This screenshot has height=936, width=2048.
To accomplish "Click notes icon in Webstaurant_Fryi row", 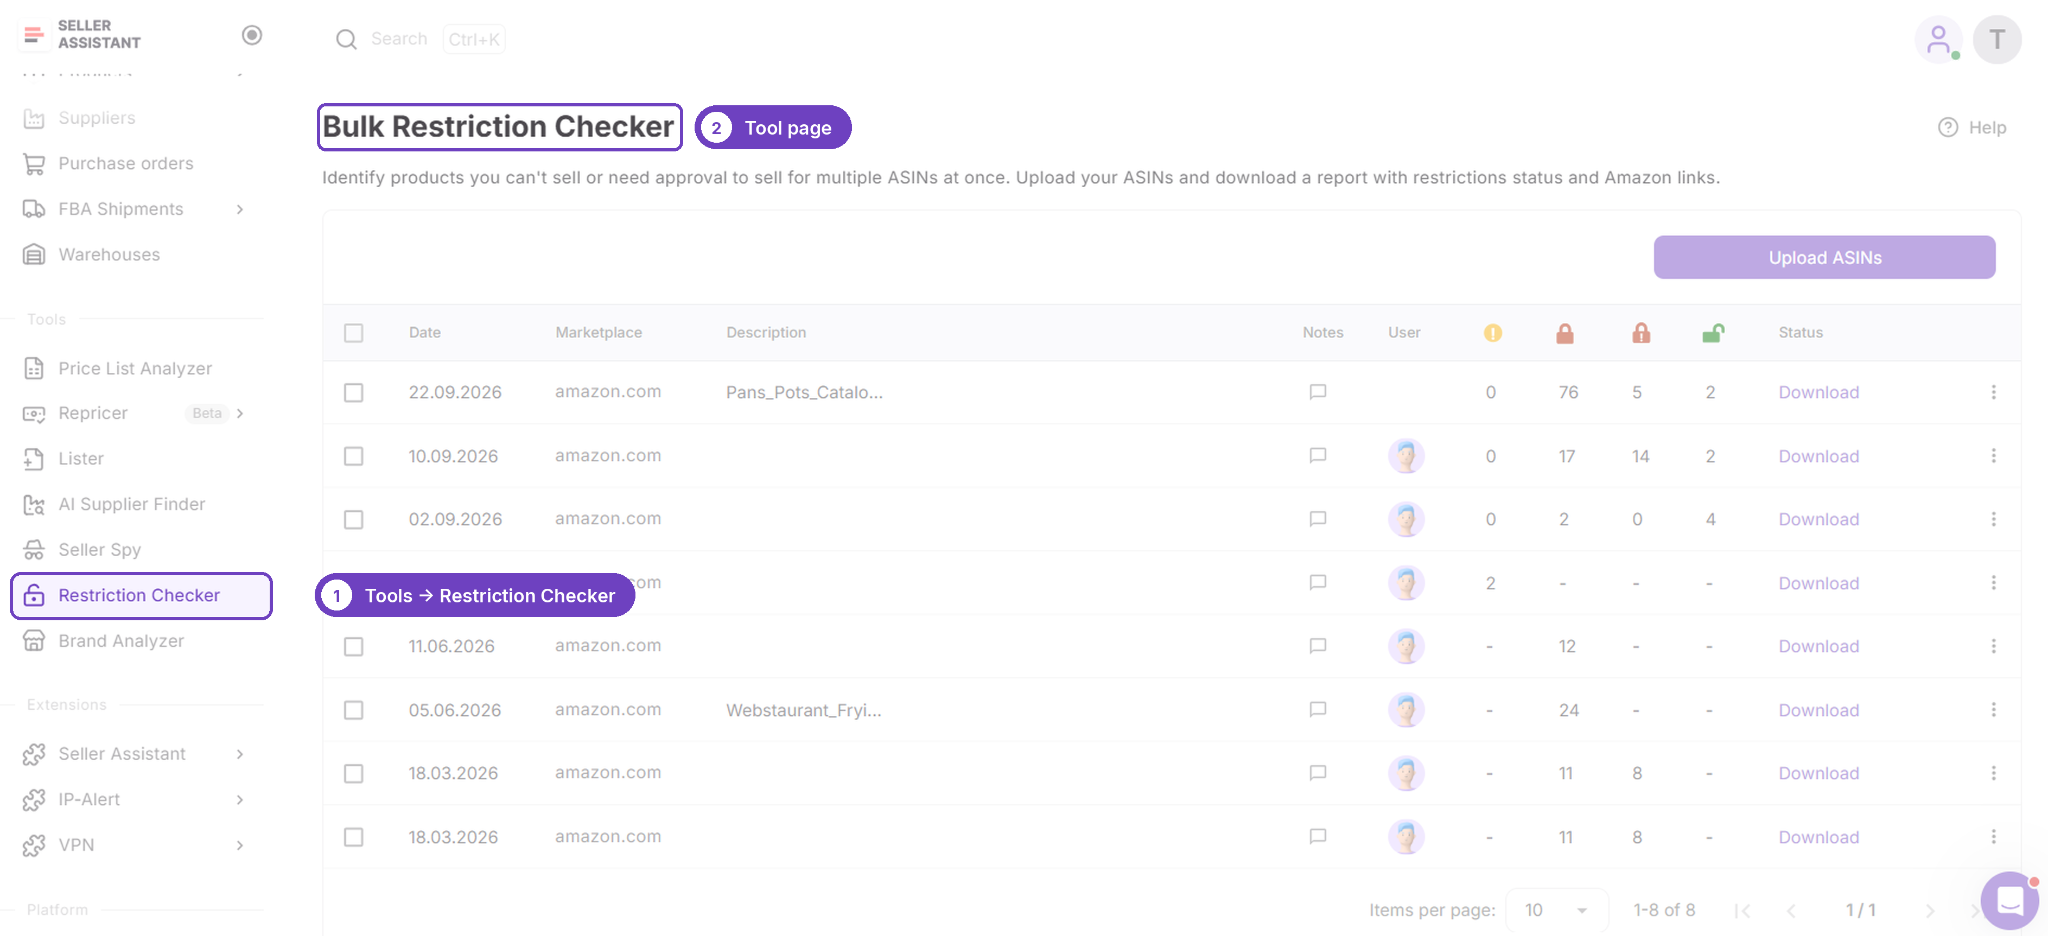I will coord(1318,710).
